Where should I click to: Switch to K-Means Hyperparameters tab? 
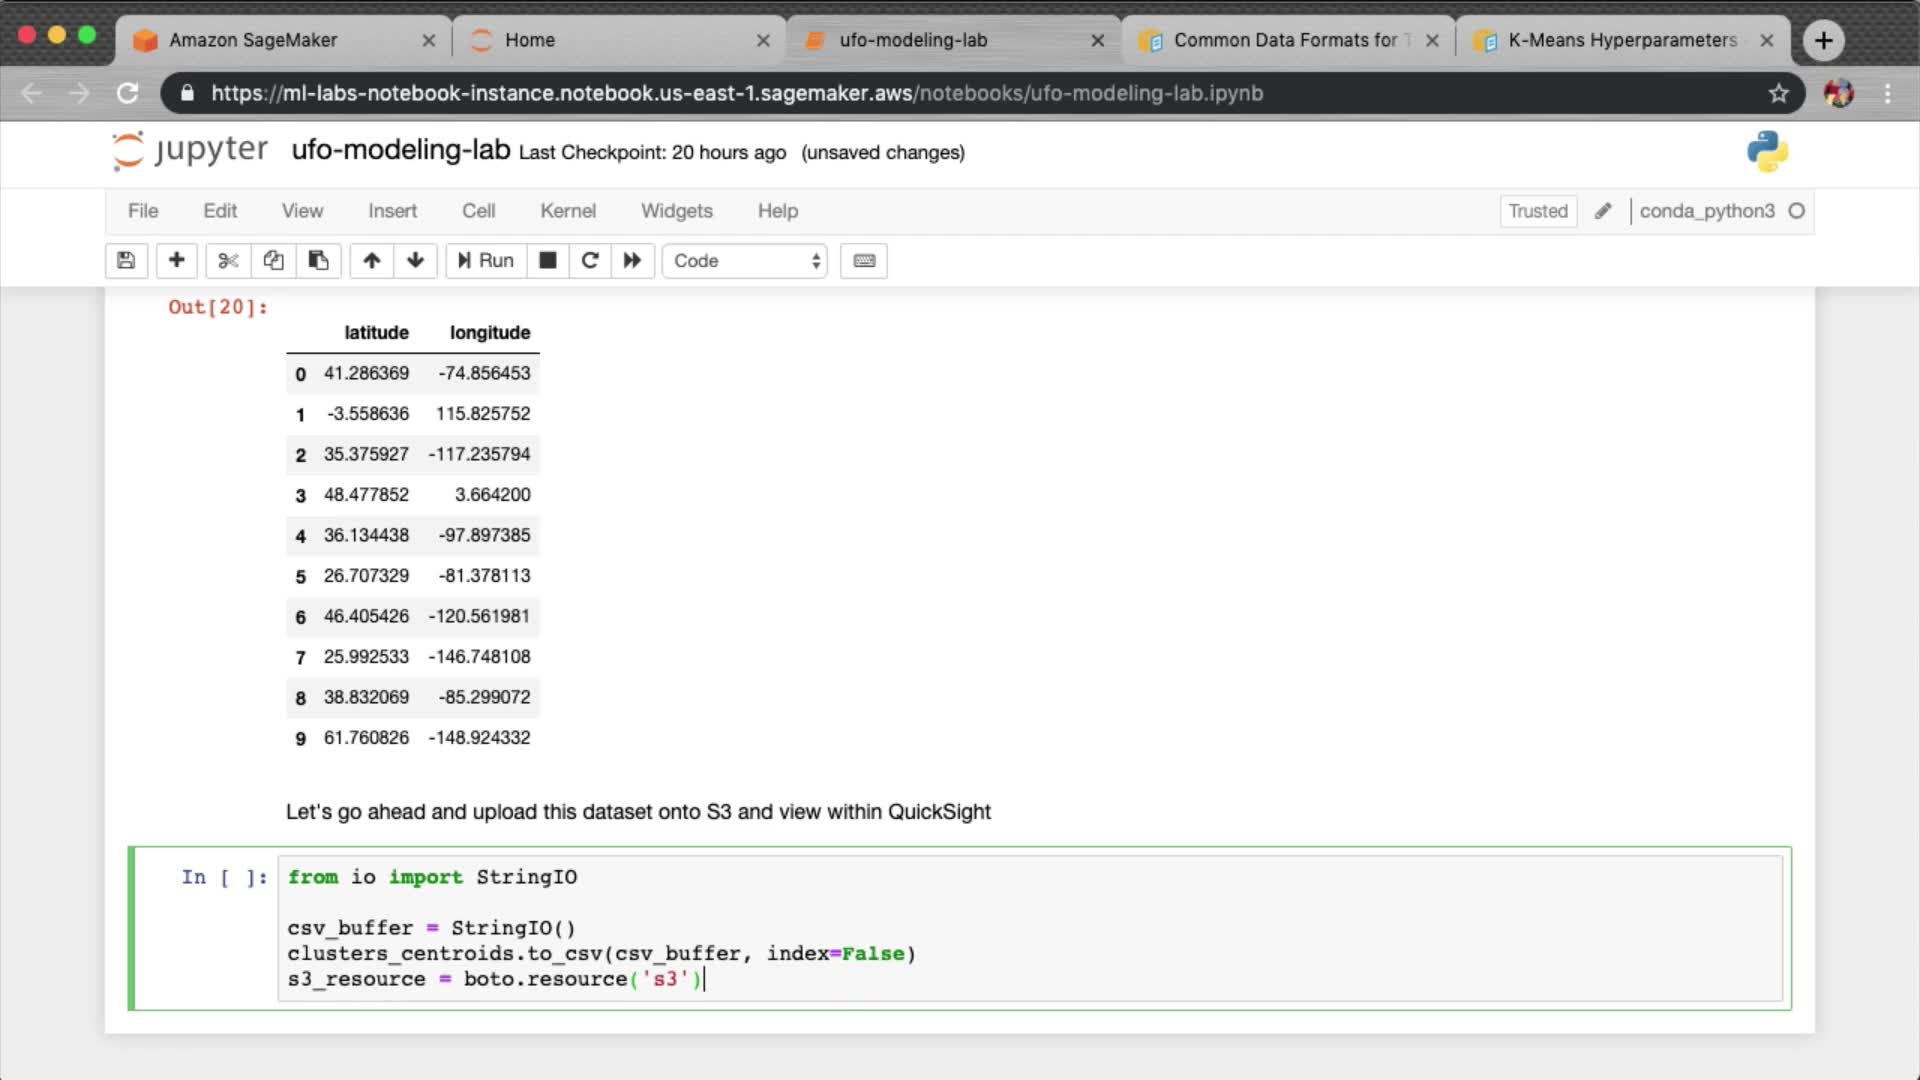click(1621, 40)
